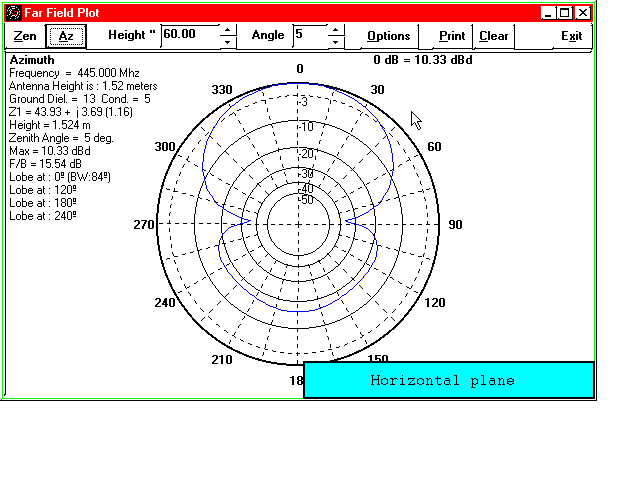Screen dimensions: 640x480
Task: Click the -3 dB ring label
Action: point(304,102)
